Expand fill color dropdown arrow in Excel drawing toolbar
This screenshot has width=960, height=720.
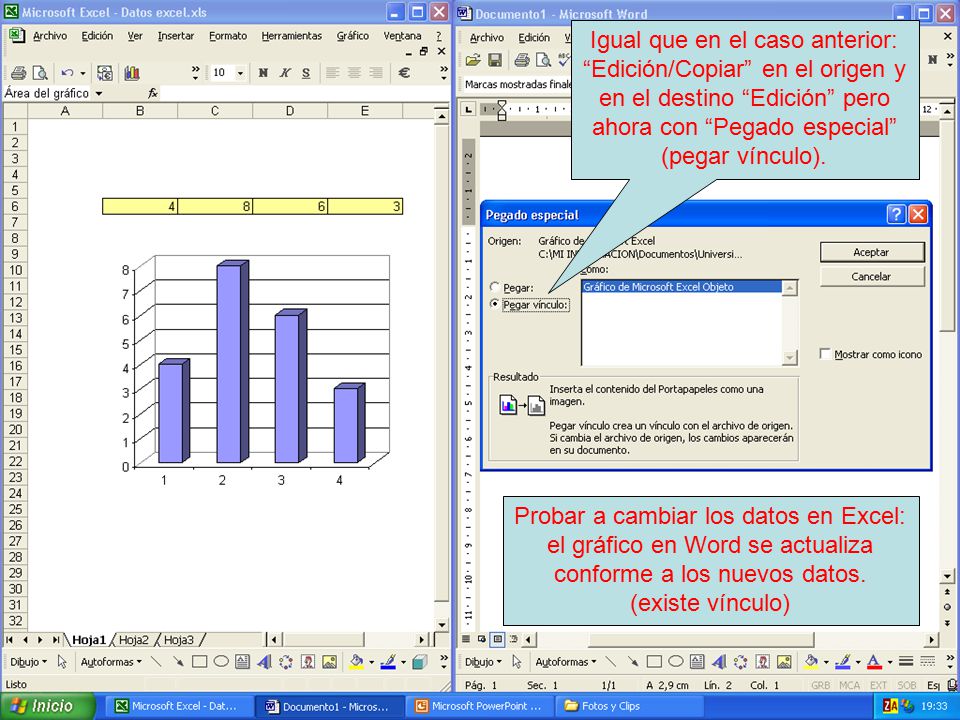[371, 662]
